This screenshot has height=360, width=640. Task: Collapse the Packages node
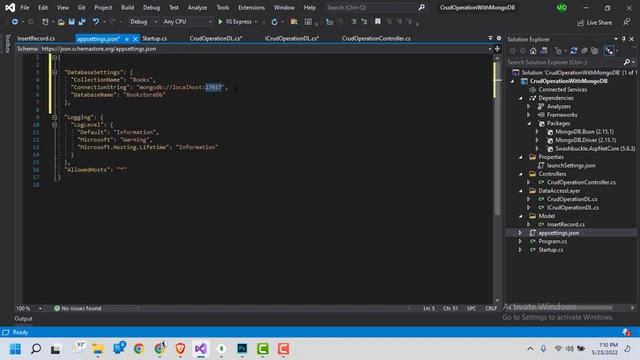point(529,123)
